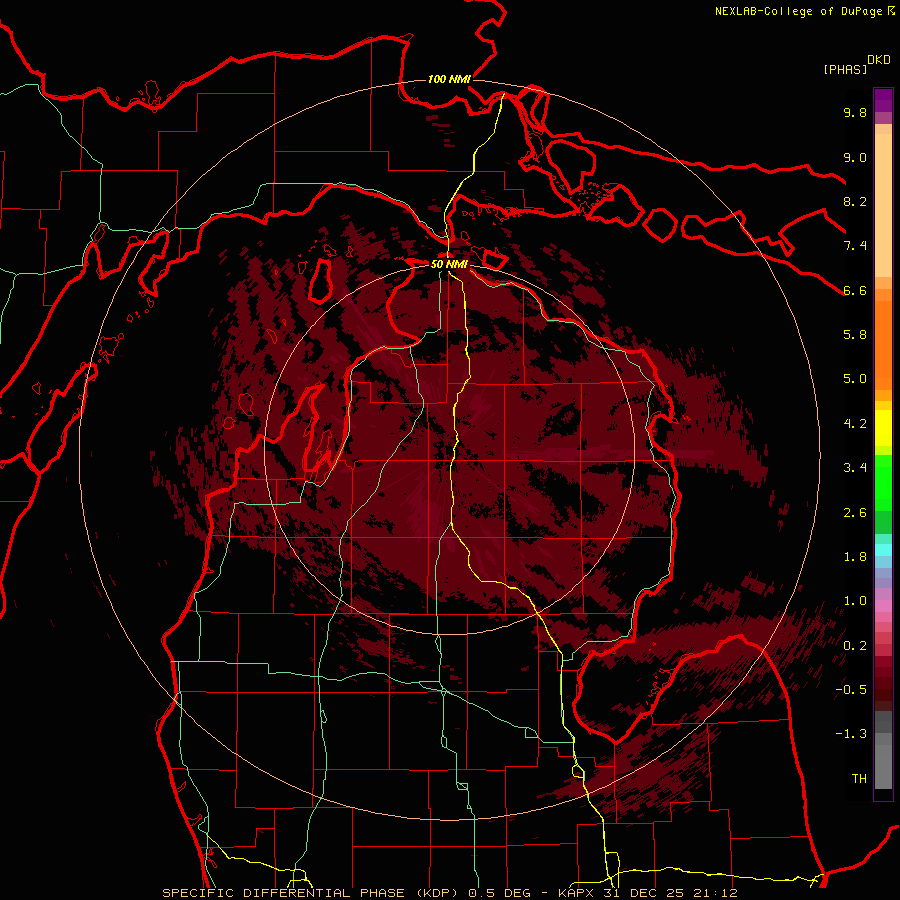Viewport: 900px width, 900px height.
Task: Click the 2.6 value on the scale
Action: pyautogui.click(x=855, y=513)
